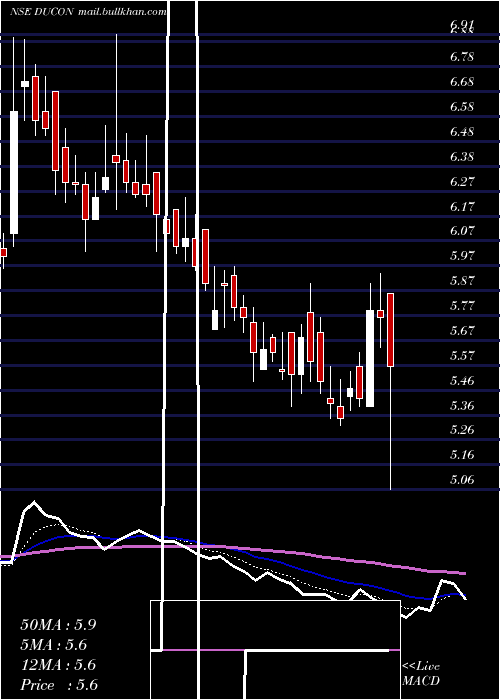Click the 5.97 price axis label
Image resolution: width=500 pixels, height=700 pixels.
[x=462, y=256]
